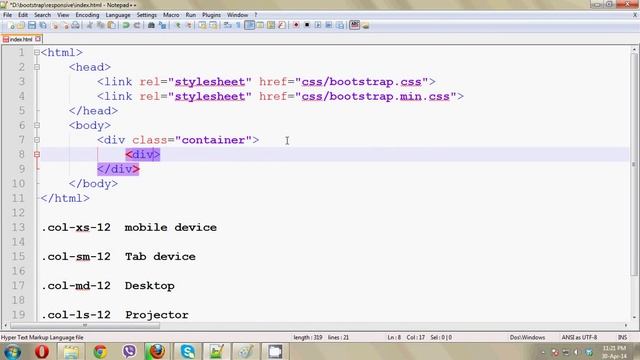Click the Copy toolbar icon
The width and height of the screenshot is (640, 360).
pos(100,25)
